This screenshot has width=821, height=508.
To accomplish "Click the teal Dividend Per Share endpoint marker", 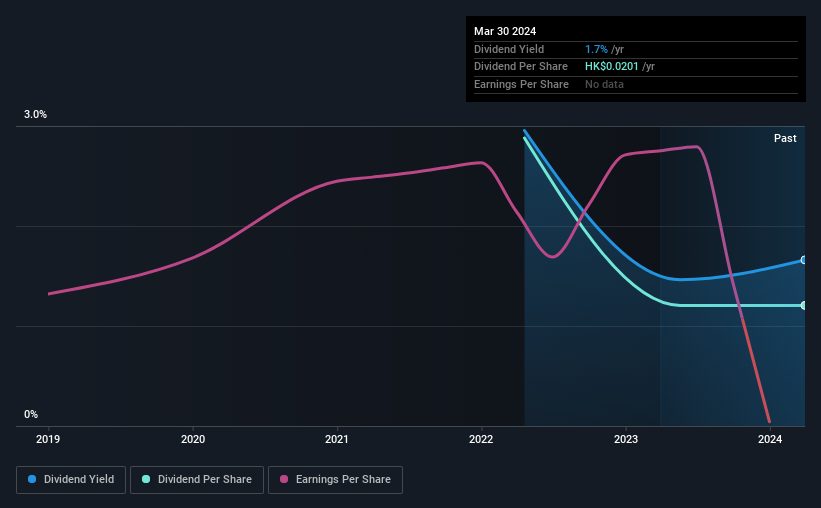I will (x=803, y=305).
